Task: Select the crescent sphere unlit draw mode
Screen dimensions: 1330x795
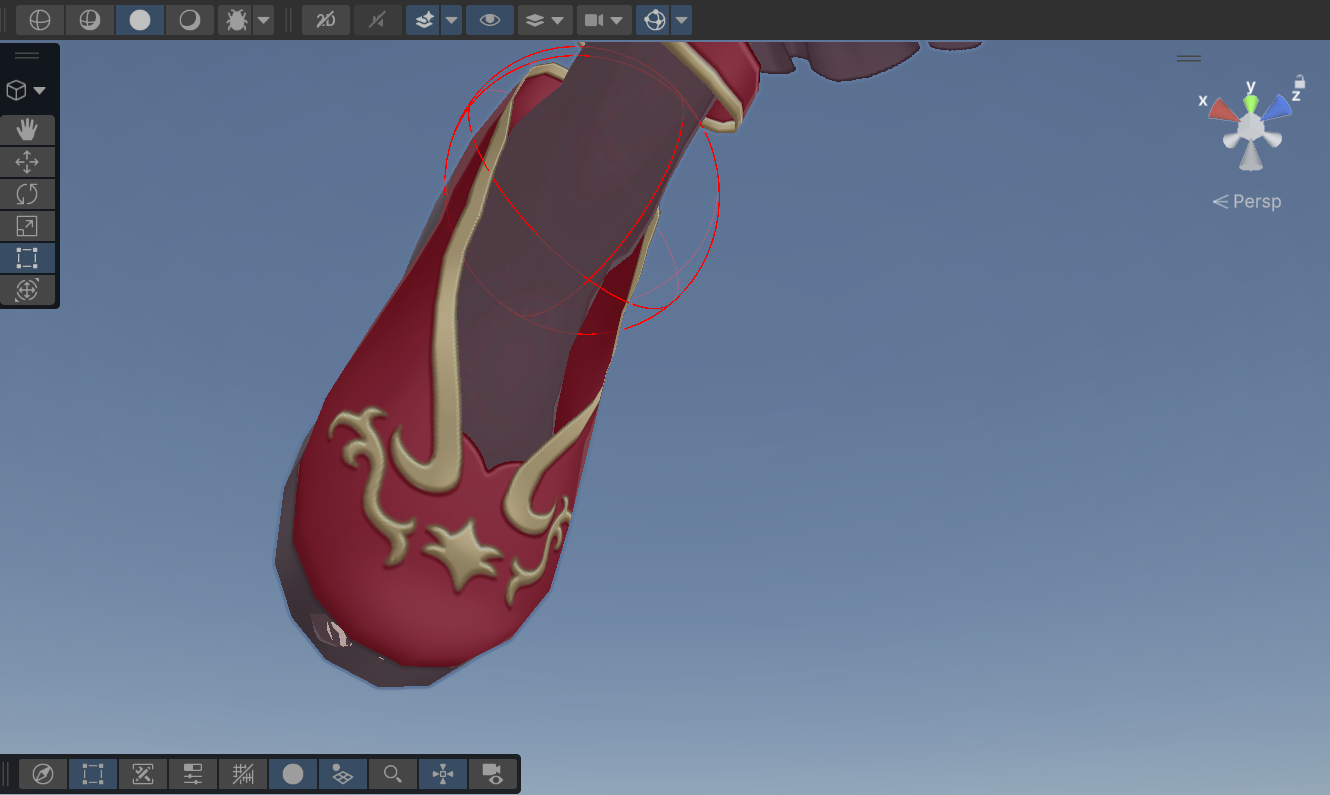Action: pos(190,20)
